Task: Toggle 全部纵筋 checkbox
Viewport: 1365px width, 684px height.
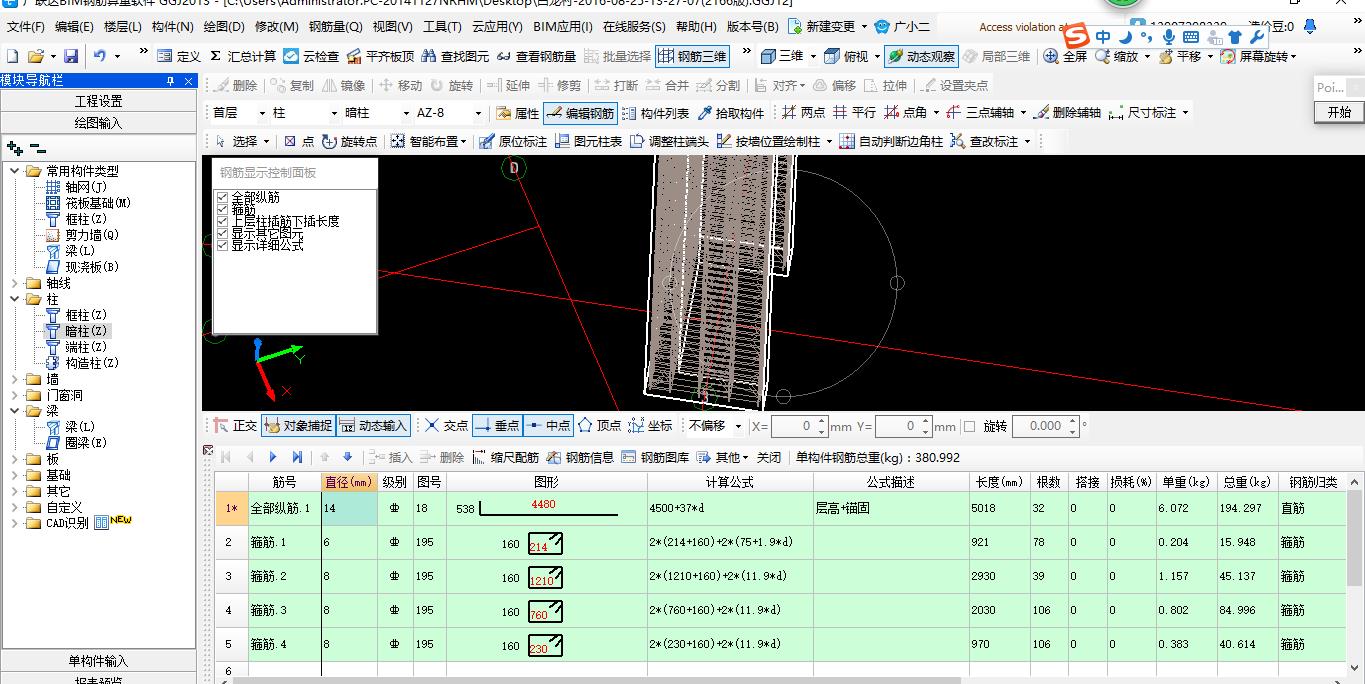Action: coord(223,198)
